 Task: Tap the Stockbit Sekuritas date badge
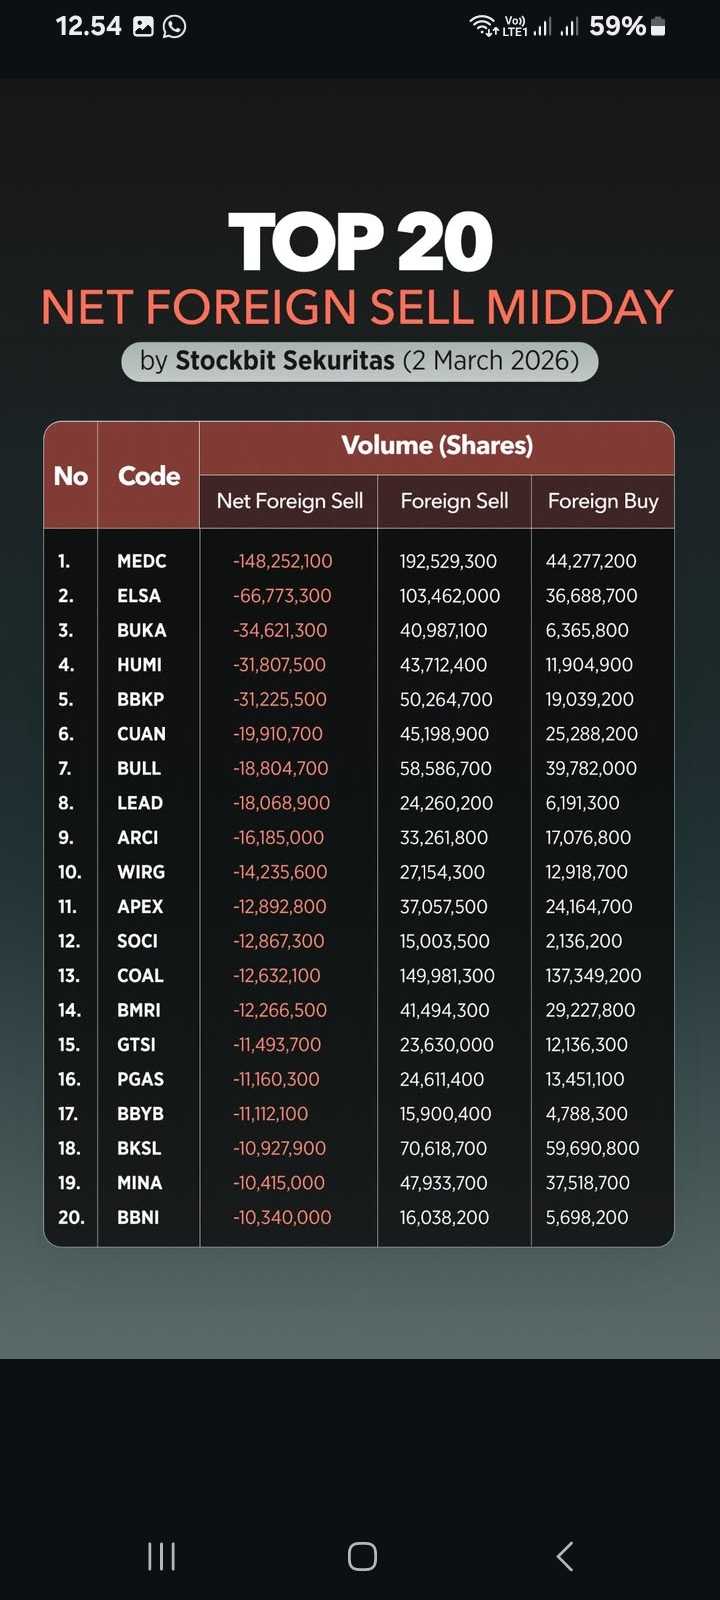pyautogui.click(x=360, y=361)
